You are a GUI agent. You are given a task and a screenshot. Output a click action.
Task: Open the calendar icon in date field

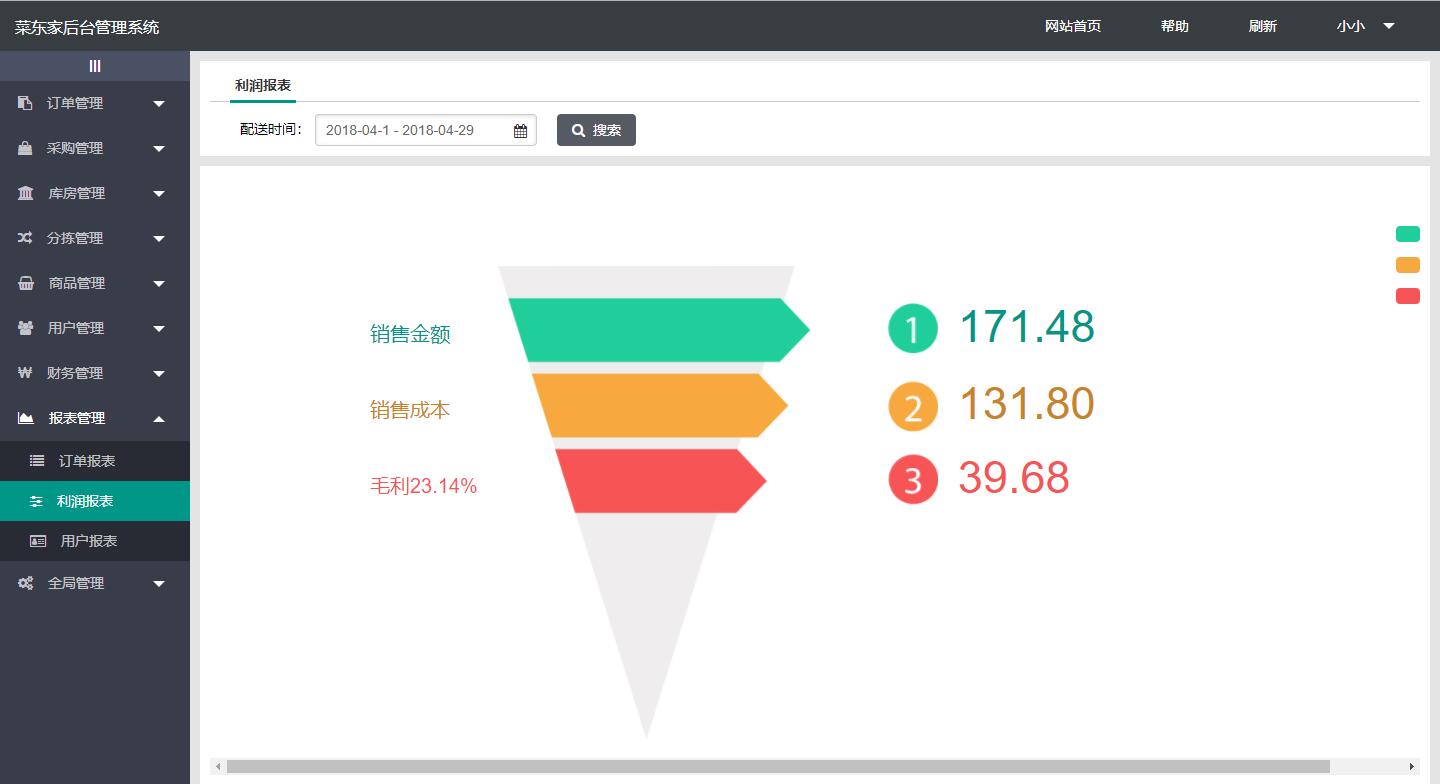pos(520,131)
